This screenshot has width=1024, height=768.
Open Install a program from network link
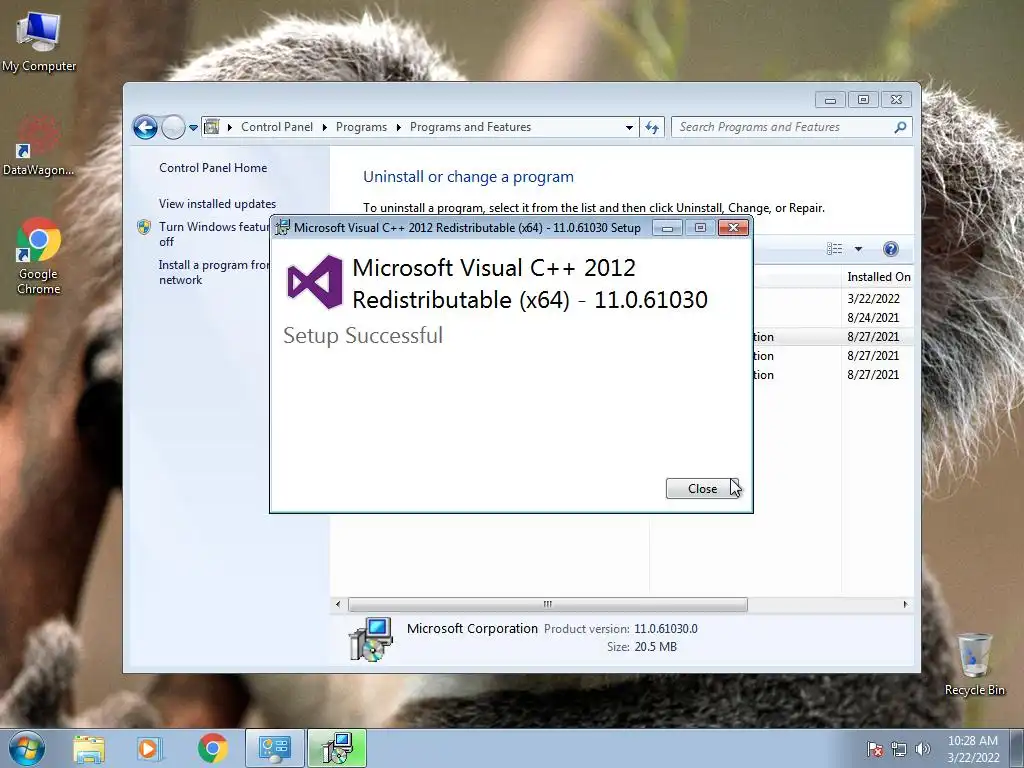tap(214, 272)
